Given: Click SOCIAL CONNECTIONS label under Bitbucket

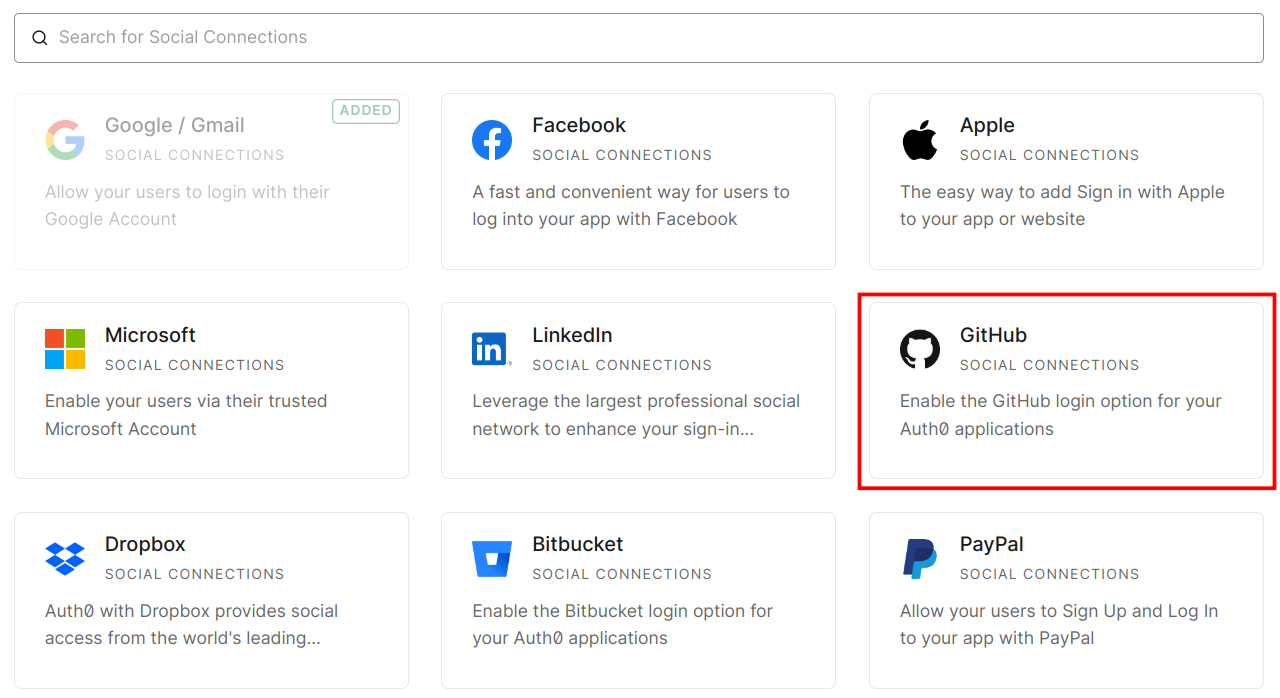Looking at the screenshot, I should pos(622,574).
